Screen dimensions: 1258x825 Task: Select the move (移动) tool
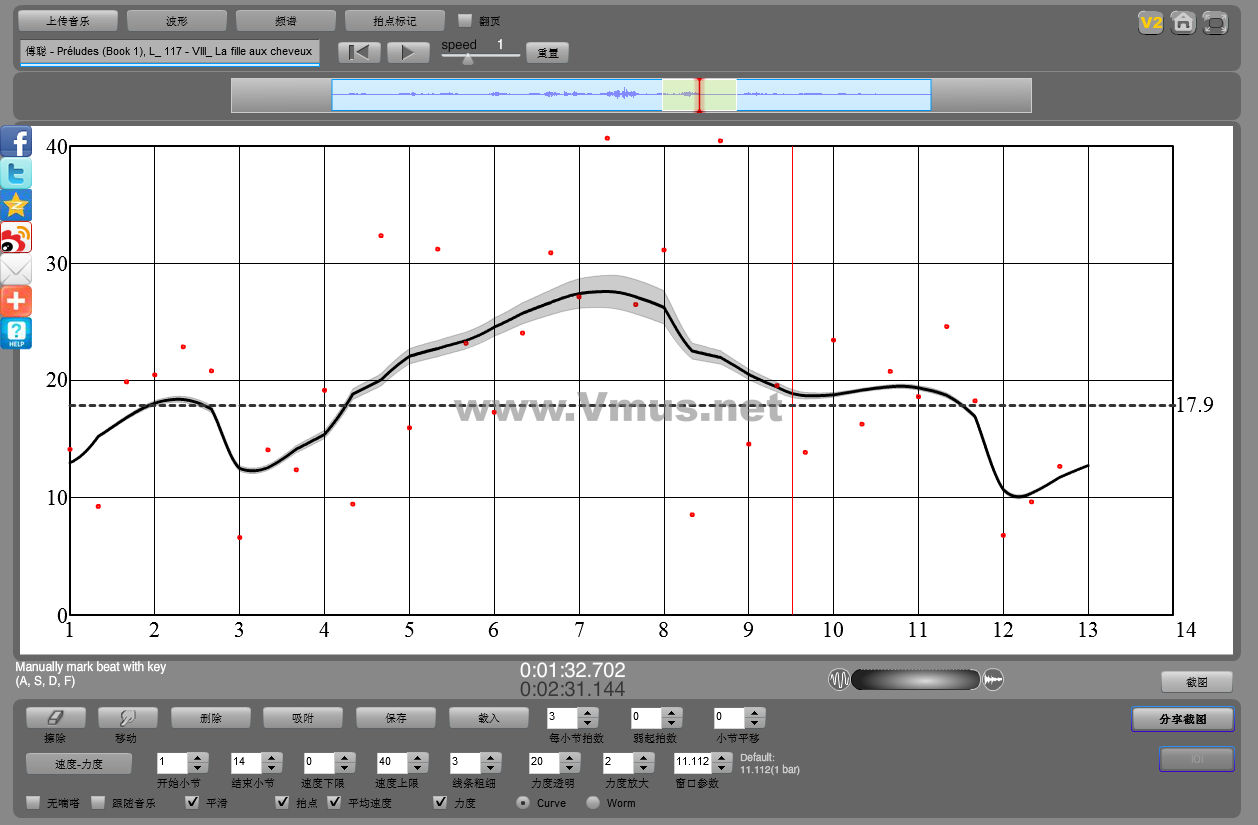127,717
